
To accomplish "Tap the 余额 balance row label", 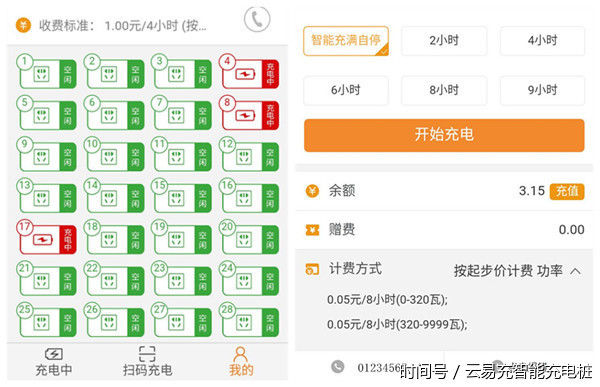I will pyautogui.click(x=342, y=191).
